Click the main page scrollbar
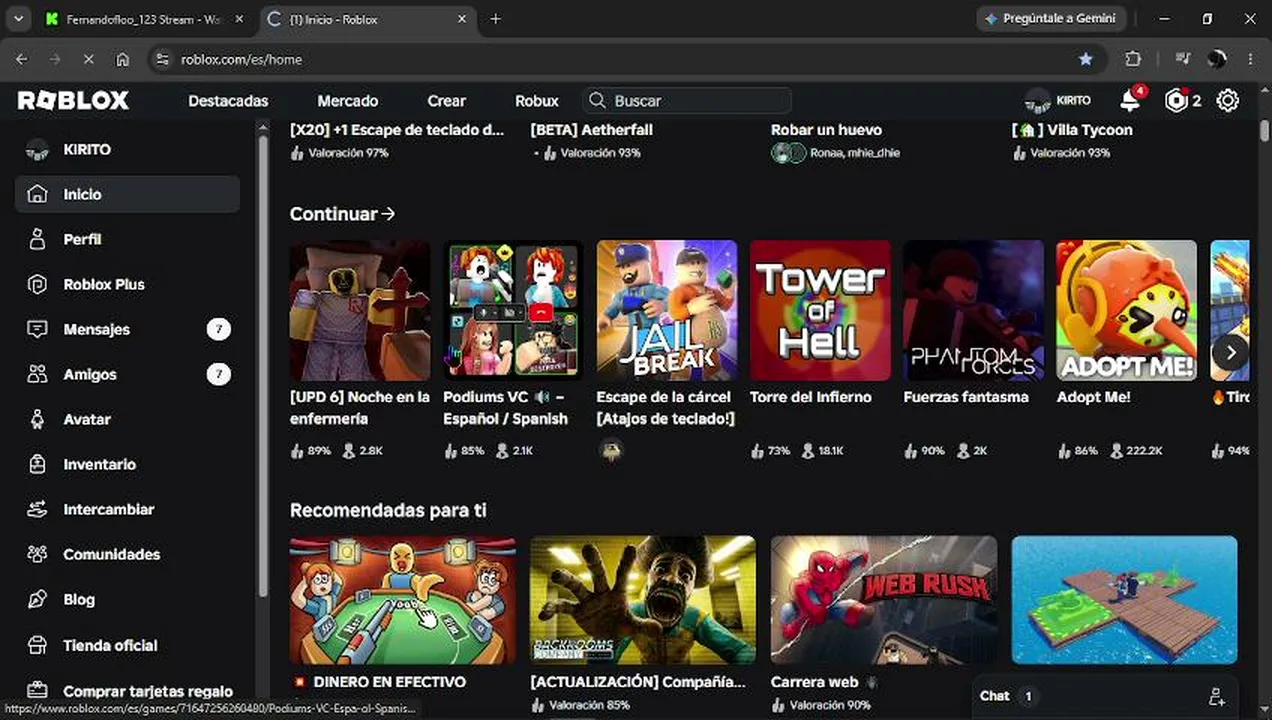Screen dimensions: 1272x720 coord(1265,131)
